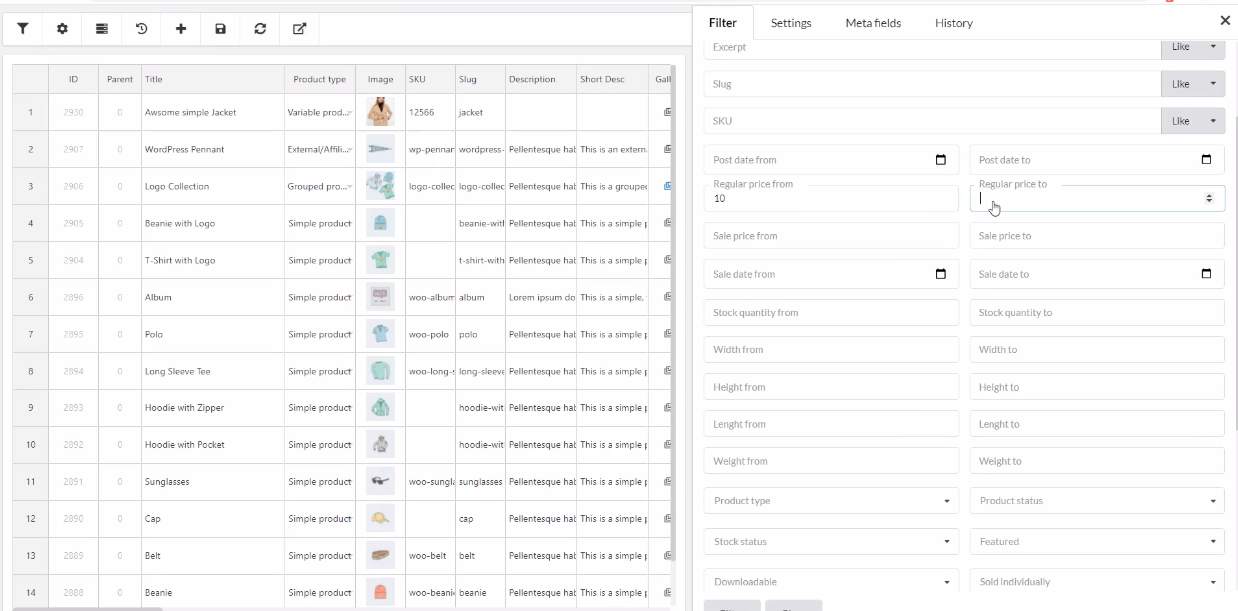Screen dimensions: 1238x611
Task: Switch to the Meta fields tab
Action: pos(873,23)
